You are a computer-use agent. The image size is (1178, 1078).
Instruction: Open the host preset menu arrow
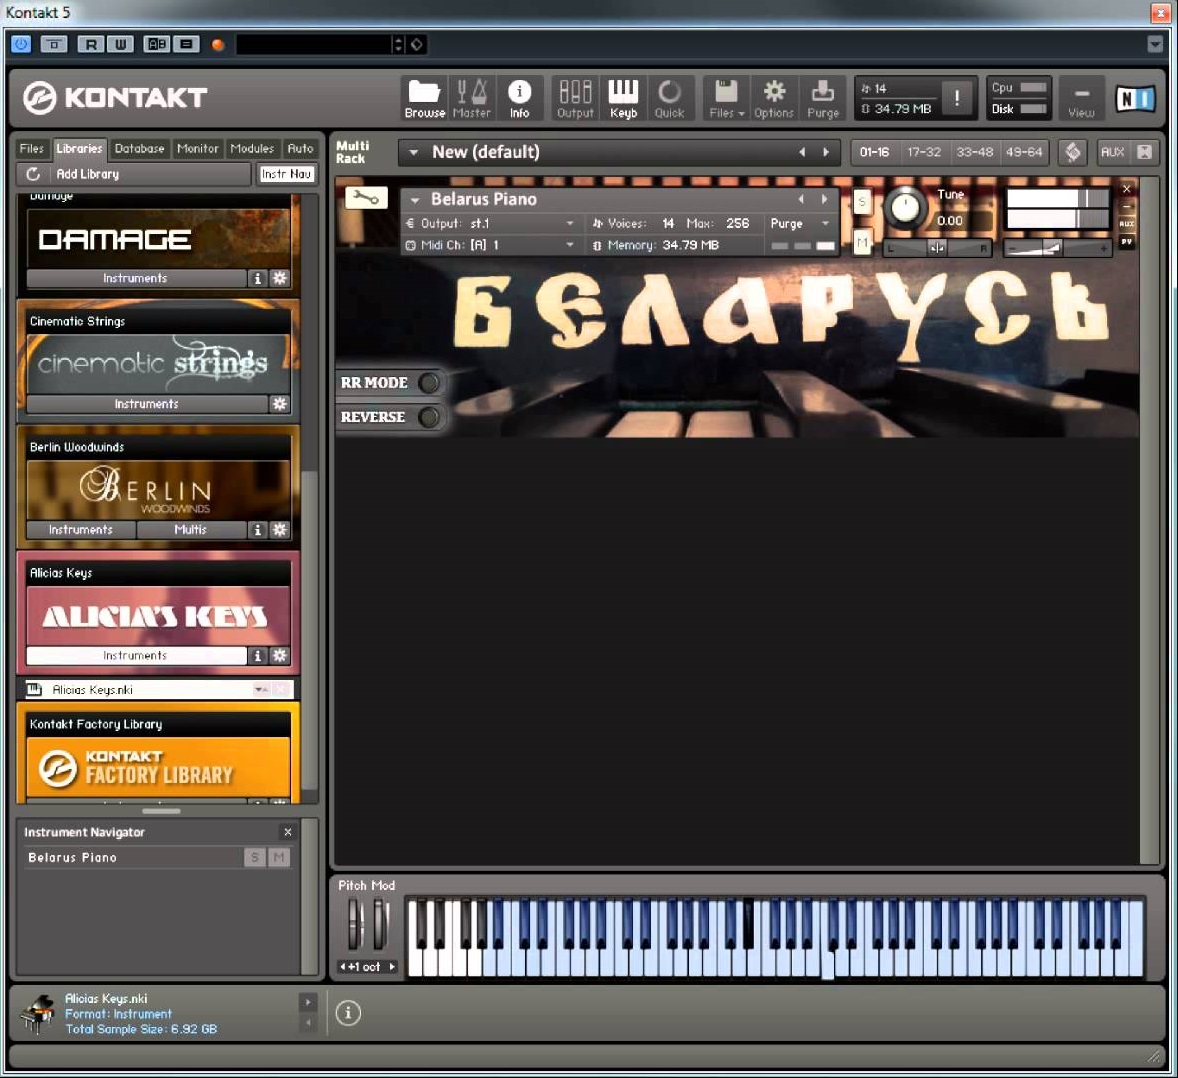1155,44
